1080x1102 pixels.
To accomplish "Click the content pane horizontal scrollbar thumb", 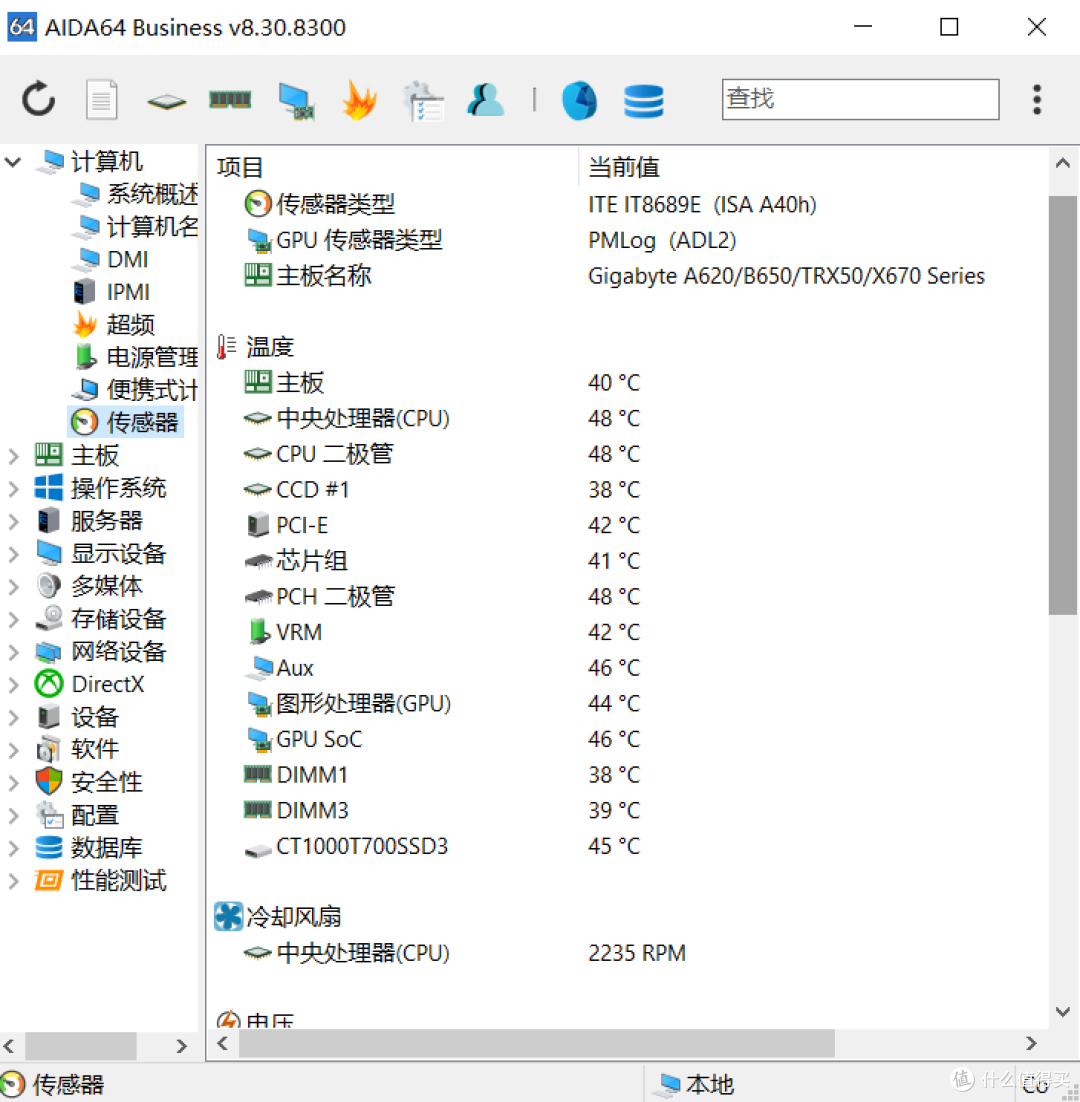I will 537,1044.
